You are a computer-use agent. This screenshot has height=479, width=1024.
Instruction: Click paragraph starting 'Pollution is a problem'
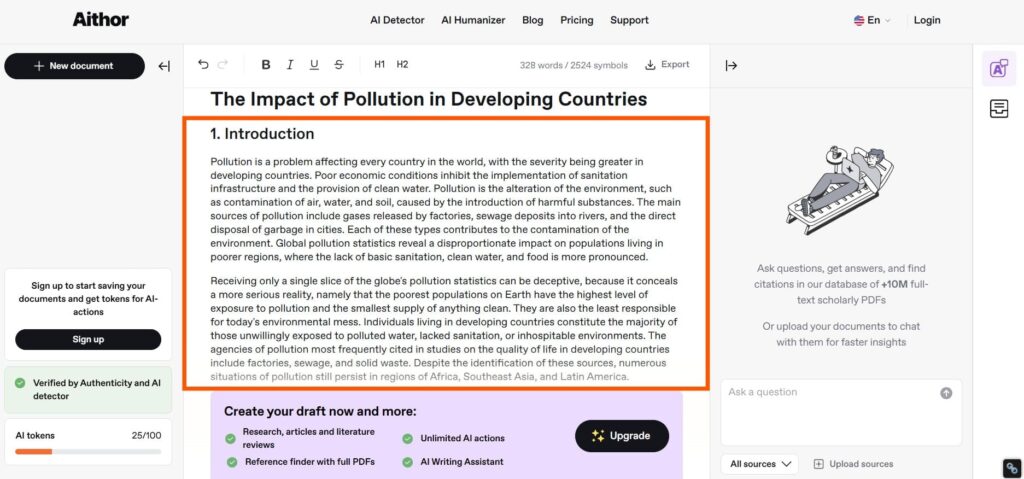(x=445, y=209)
